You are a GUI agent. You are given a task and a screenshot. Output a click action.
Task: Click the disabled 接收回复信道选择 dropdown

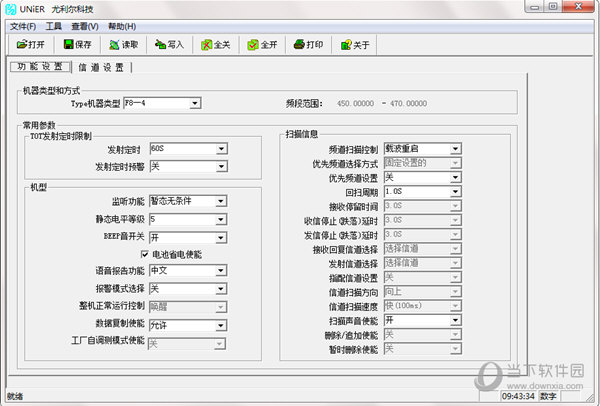[x=422, y=249]
